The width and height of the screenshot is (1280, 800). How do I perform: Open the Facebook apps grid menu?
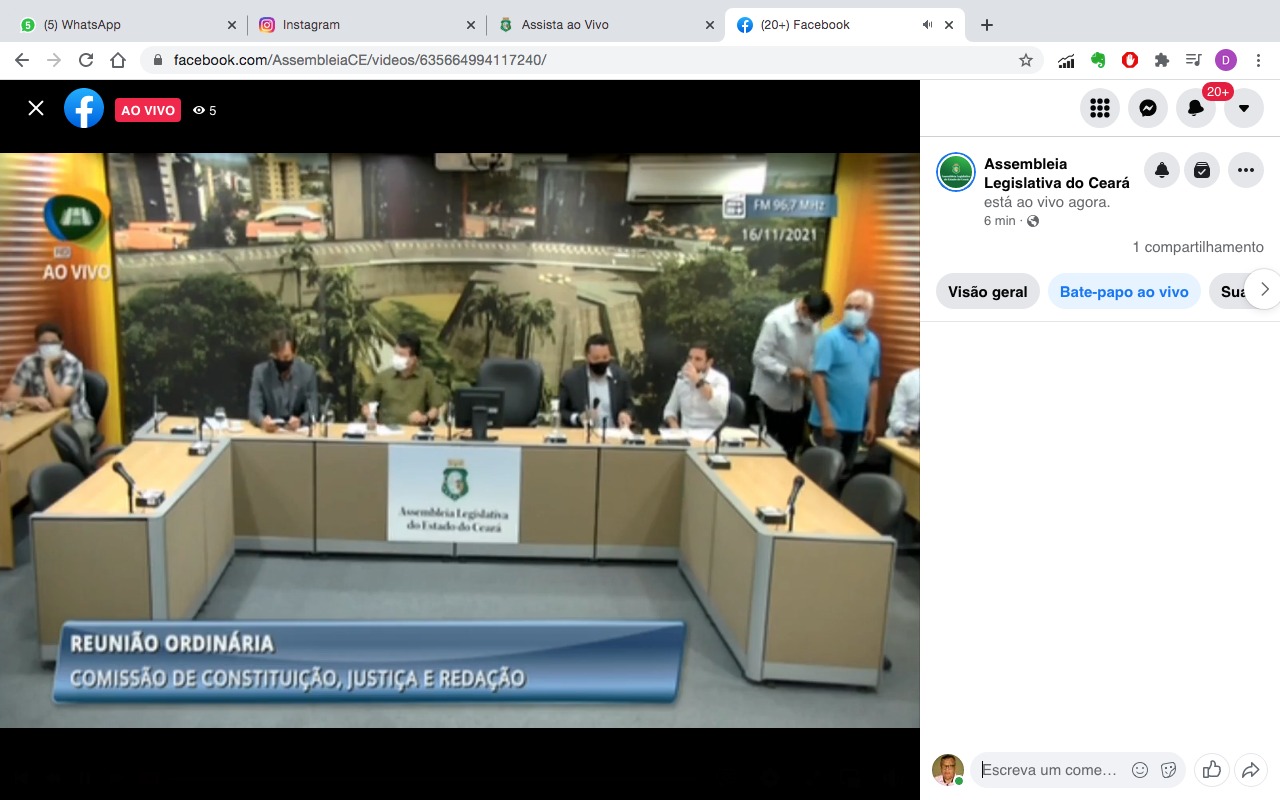pos(1100,109)
